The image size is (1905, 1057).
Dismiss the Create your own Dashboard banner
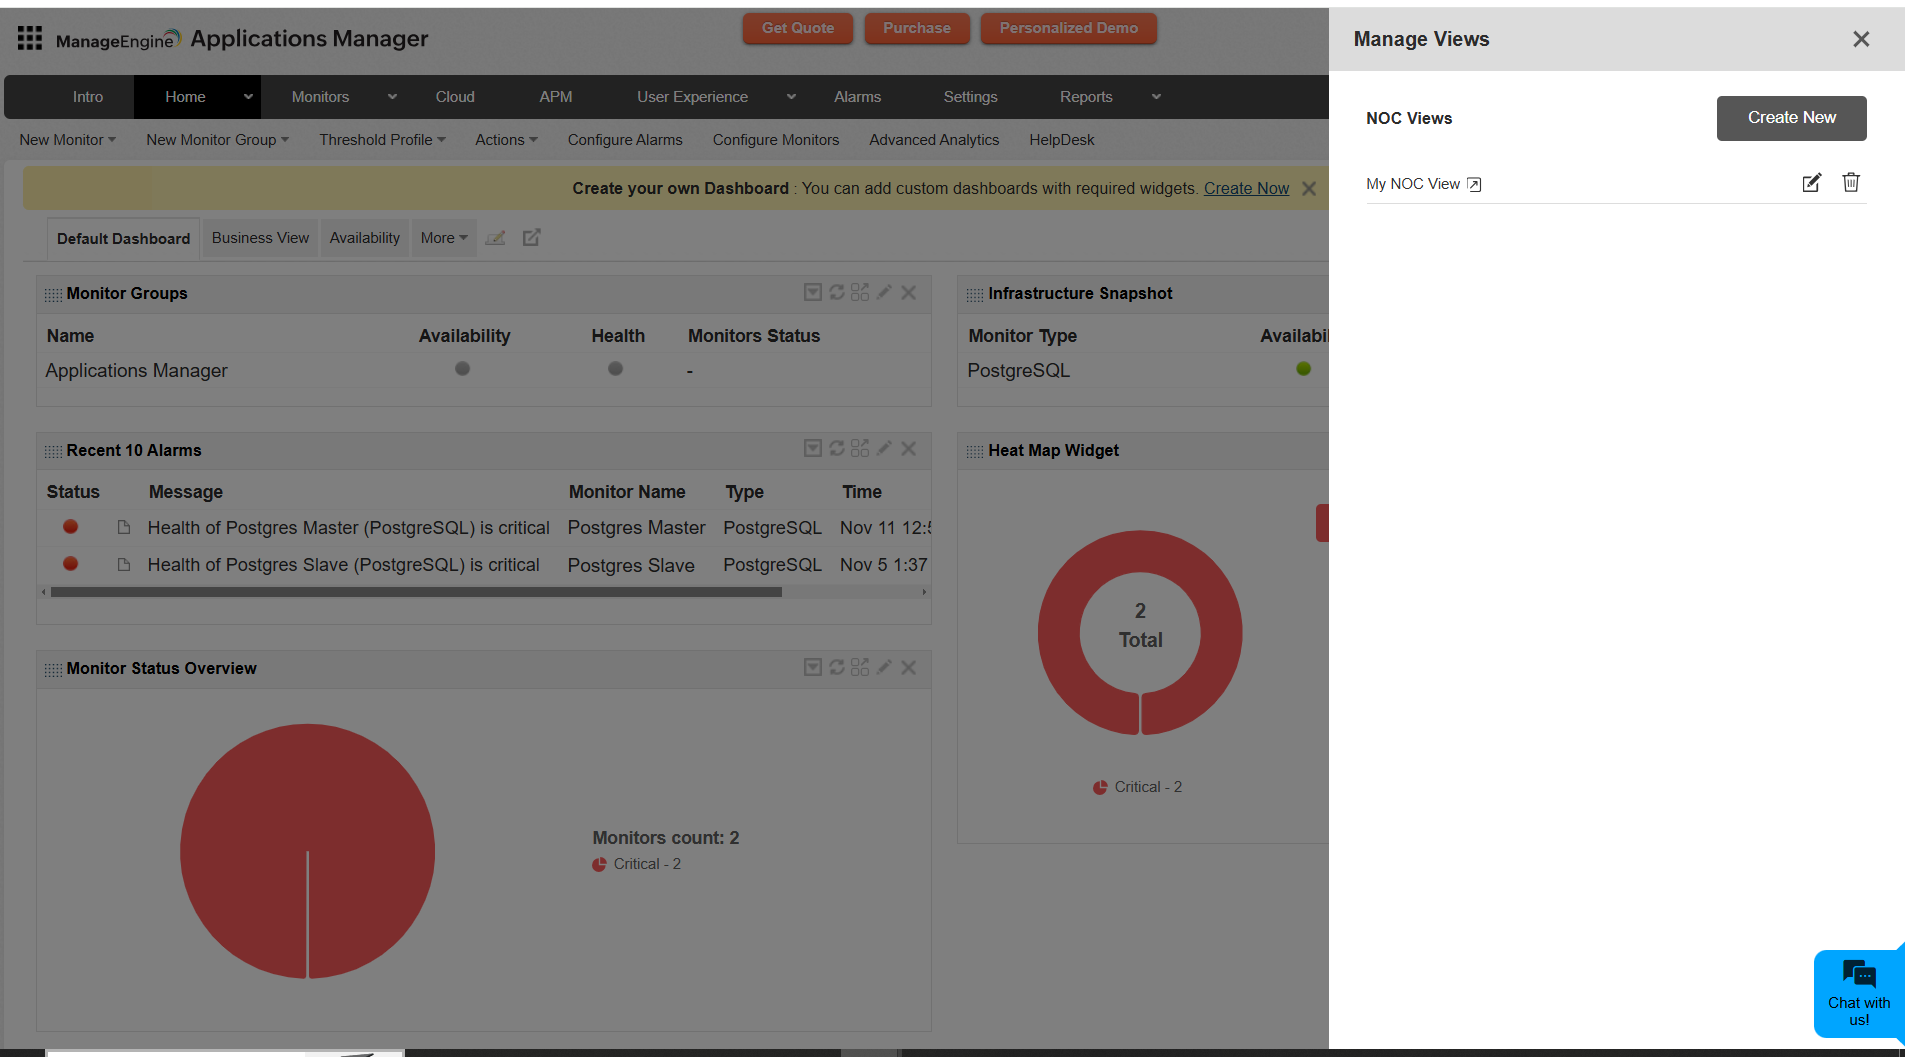[x=1309, y=189]
